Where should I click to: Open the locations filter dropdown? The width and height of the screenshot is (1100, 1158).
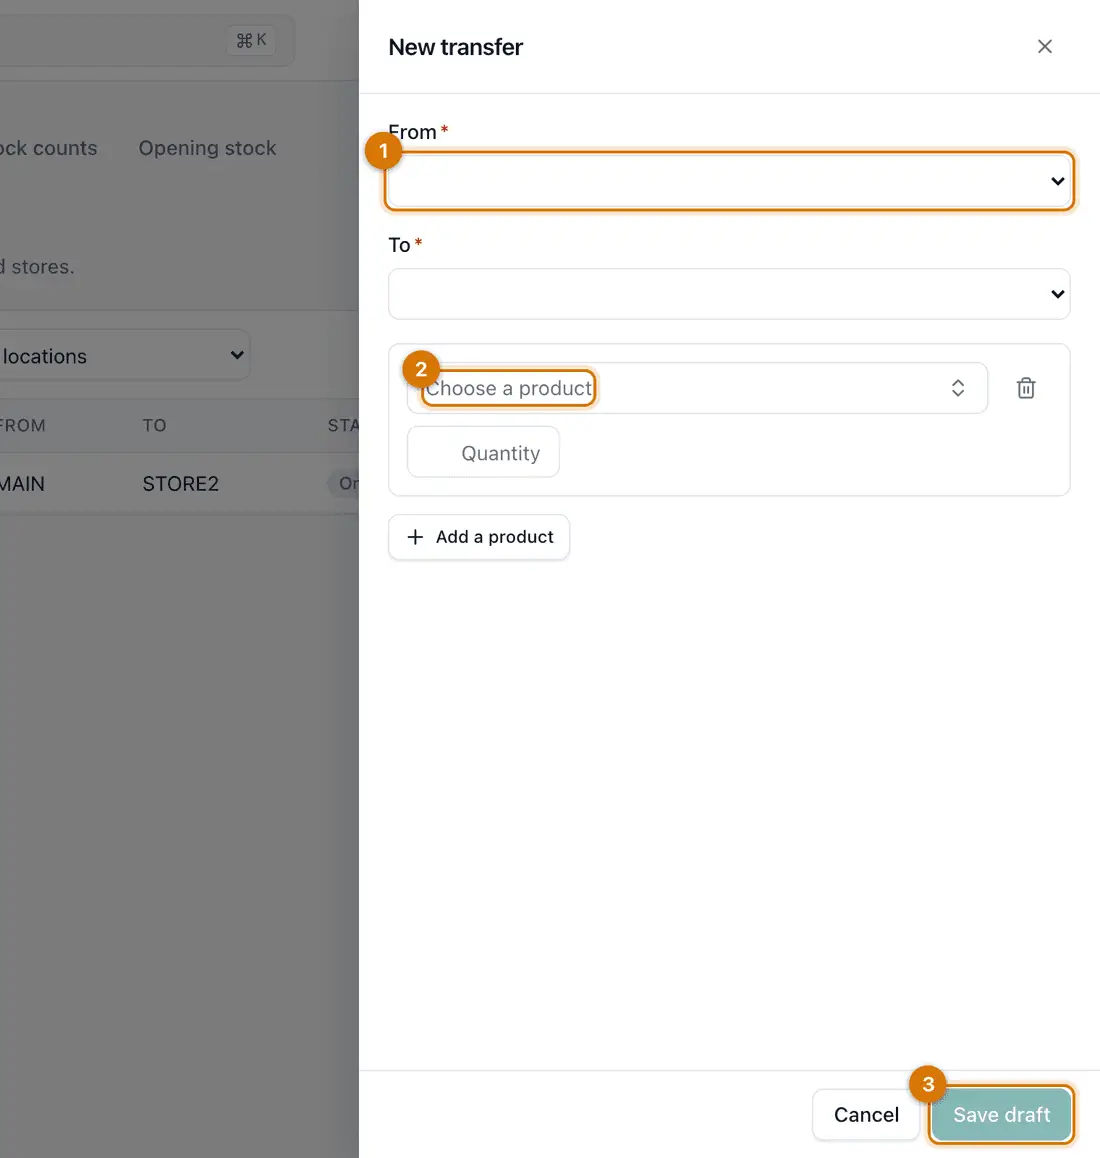(x=123, y=355)
